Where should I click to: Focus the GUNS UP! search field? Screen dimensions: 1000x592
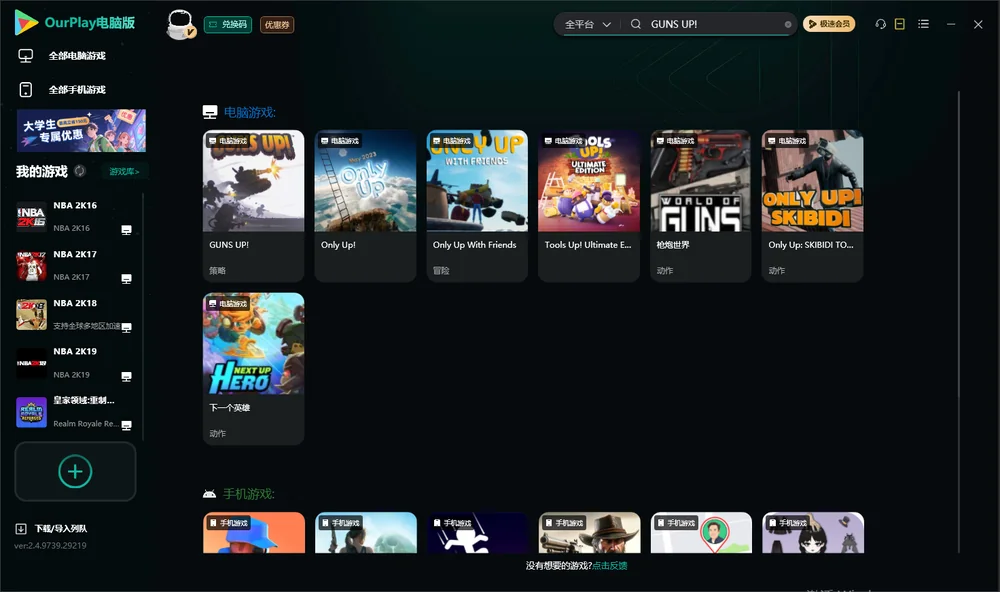click(x=714, y=24)
